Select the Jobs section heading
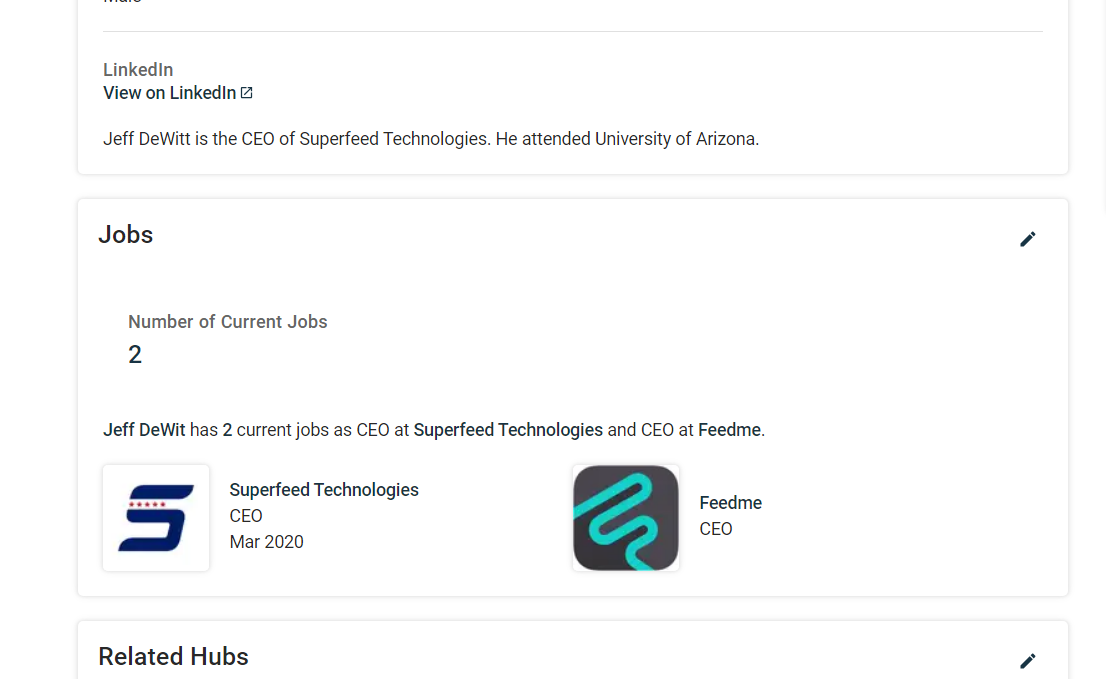Viewport: 1106px width, 679px height. (126, 235)
